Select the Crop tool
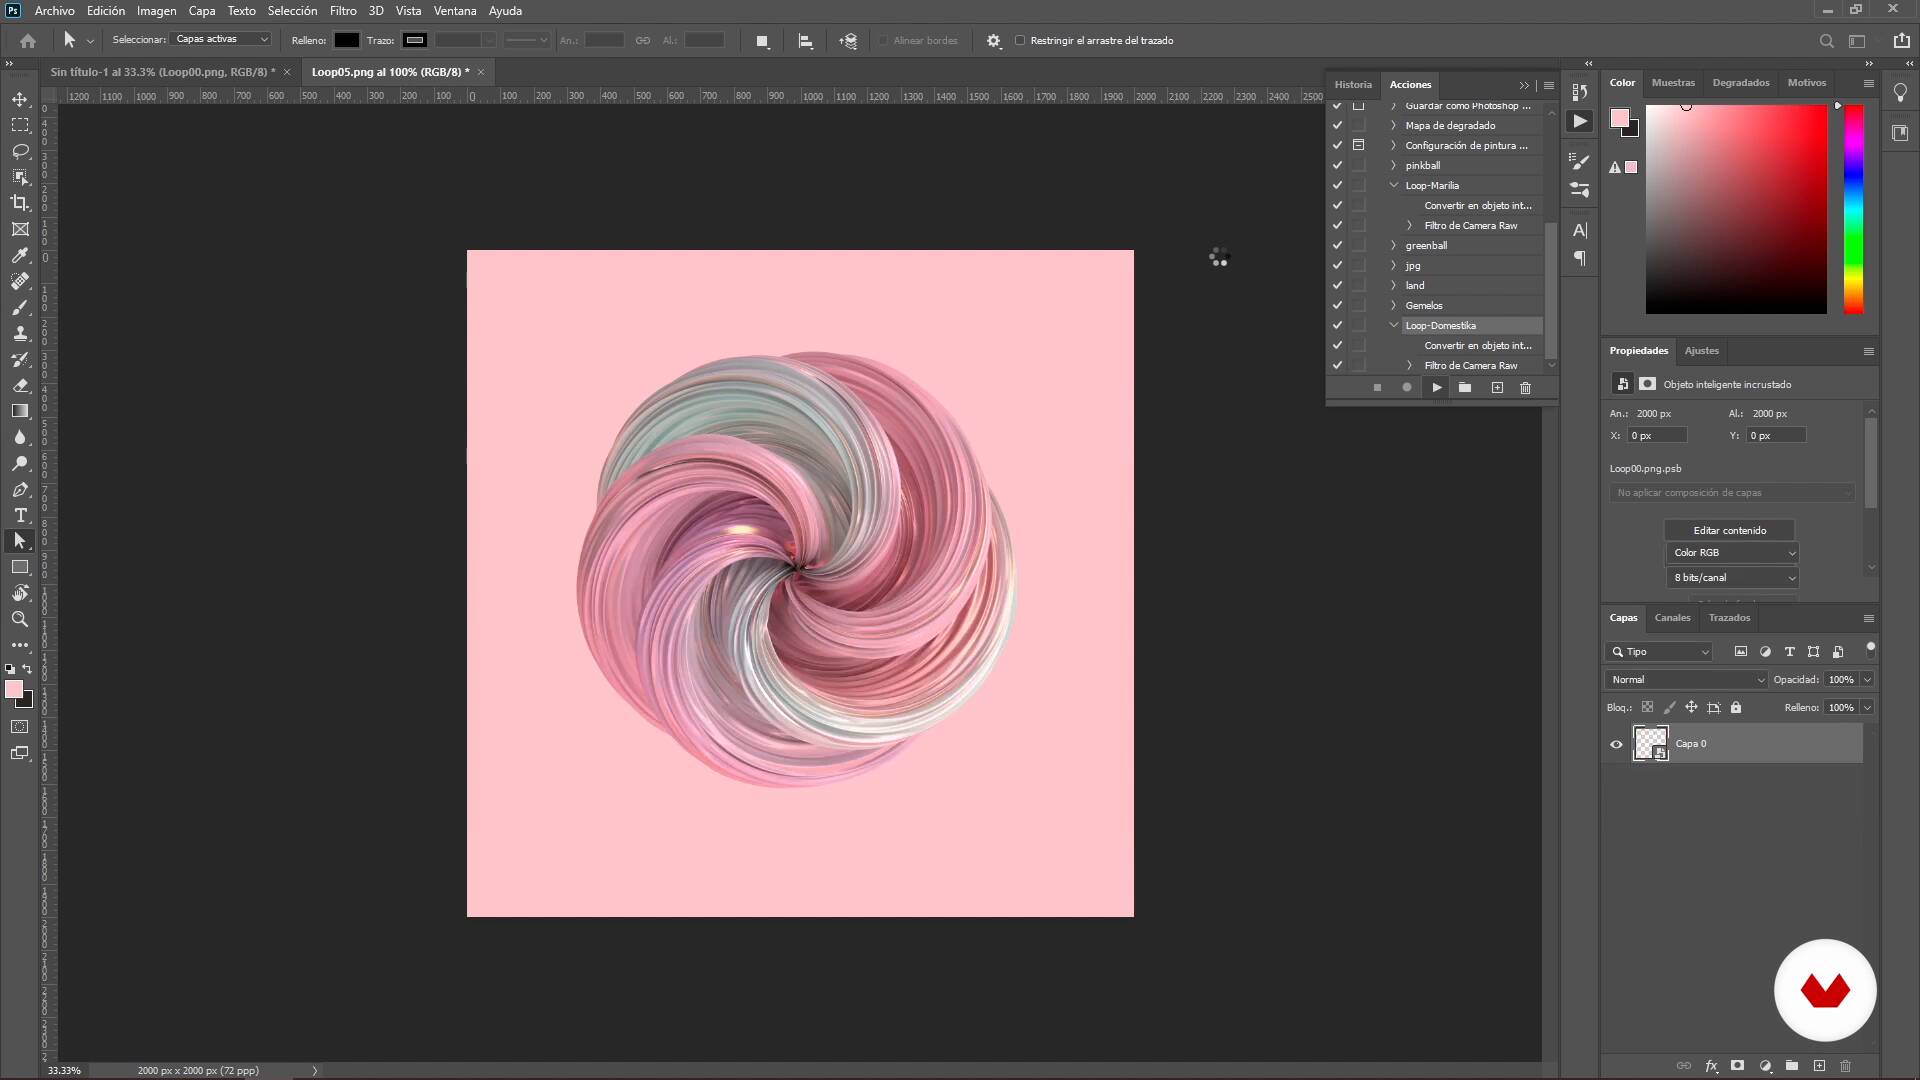Image resolution: width=1920 pixels, height=1080 pixels. (x=20, y=203)
